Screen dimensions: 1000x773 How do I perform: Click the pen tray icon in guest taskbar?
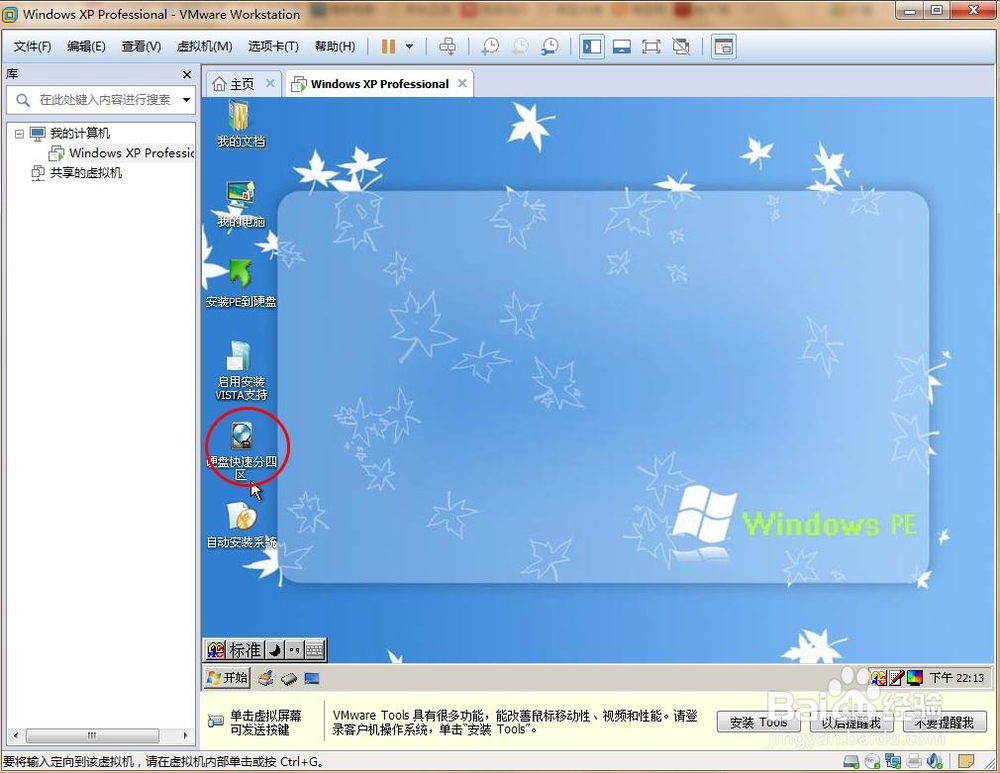pos(897,678)
